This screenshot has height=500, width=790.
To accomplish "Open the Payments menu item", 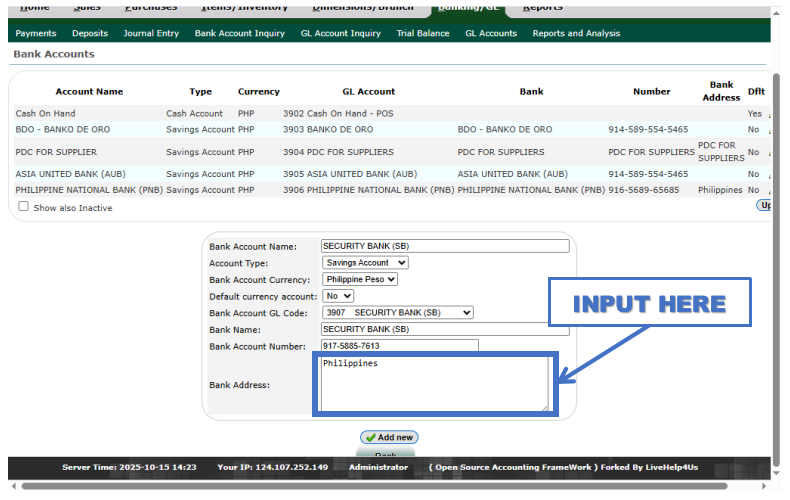I will [x=36, y=33].
